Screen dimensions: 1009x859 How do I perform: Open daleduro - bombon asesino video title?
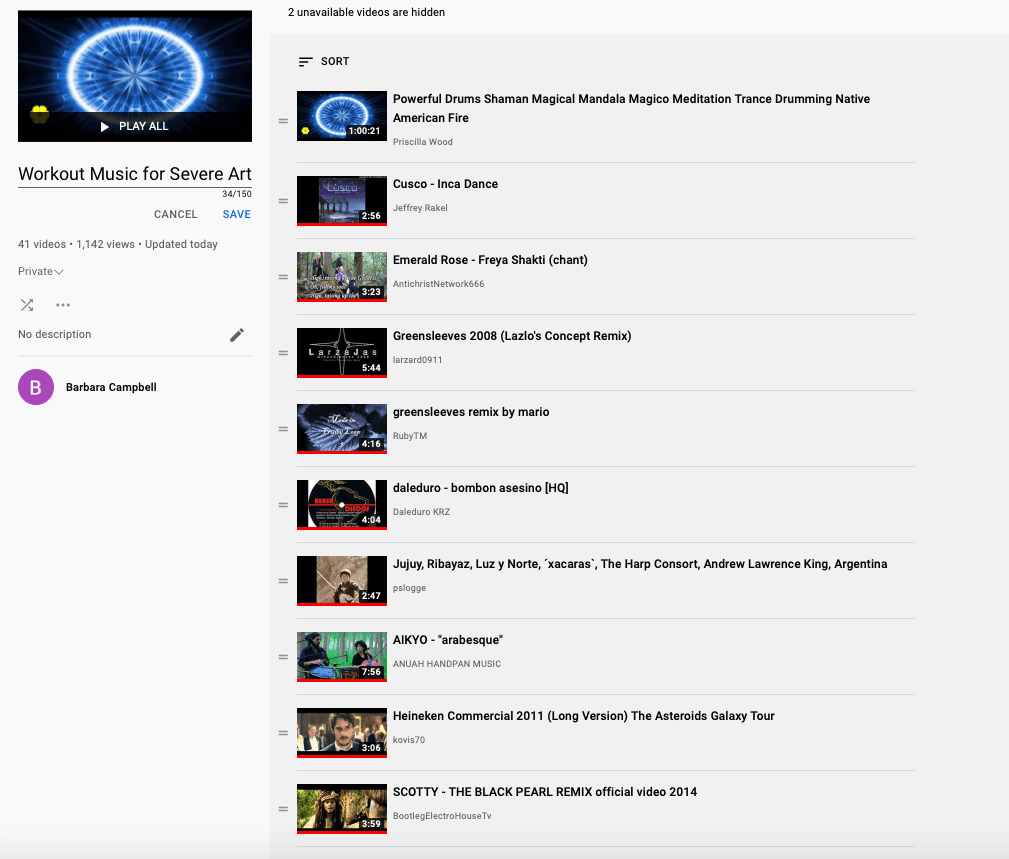(480, 488)
